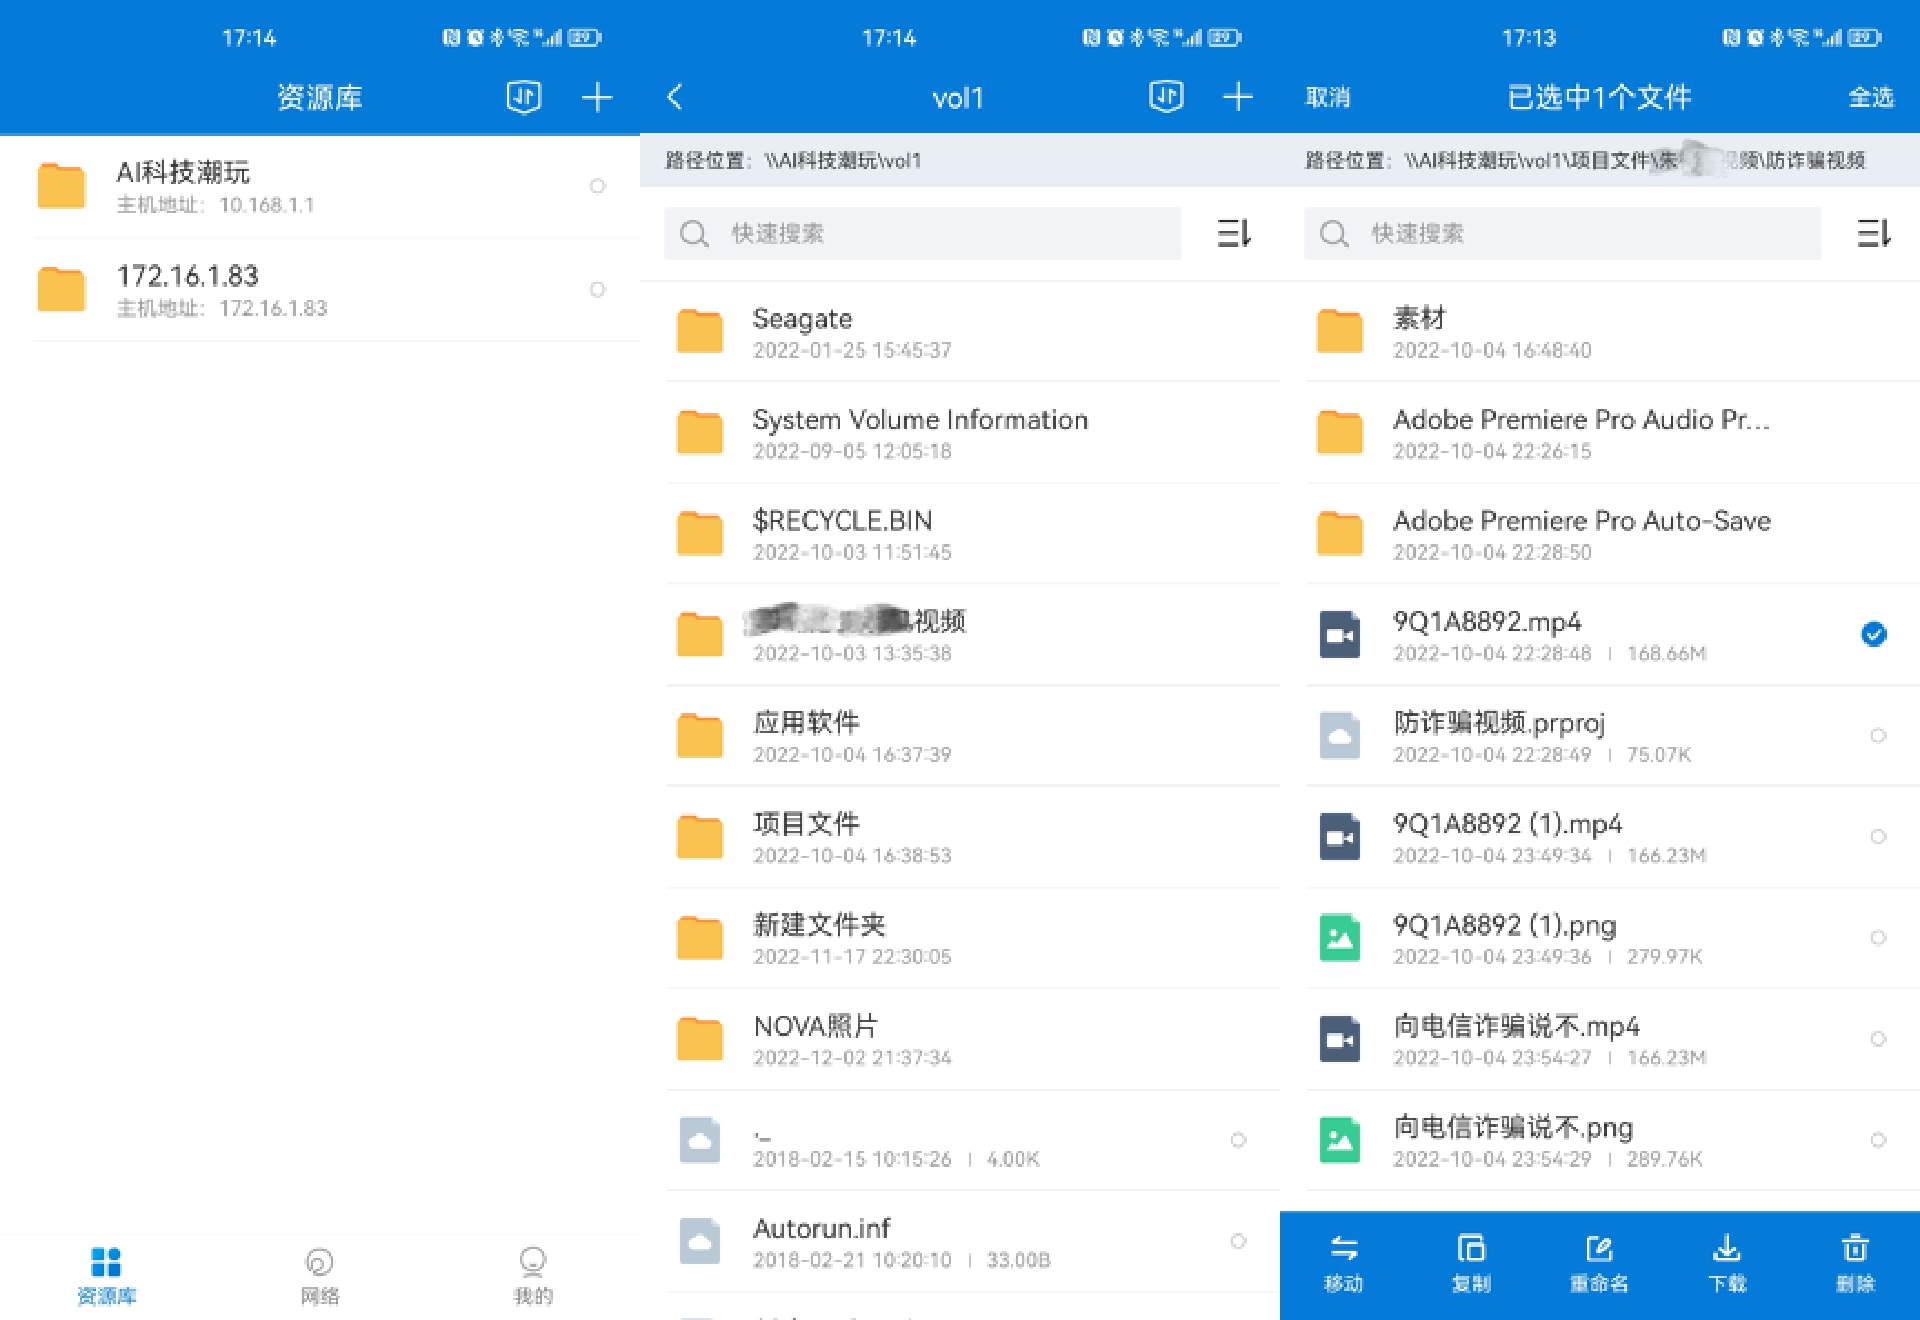Viewport: 1920px width, 1320px height.
Task: Open the 172.16.1.83 folder icon
Action: [x=61, y=289]
